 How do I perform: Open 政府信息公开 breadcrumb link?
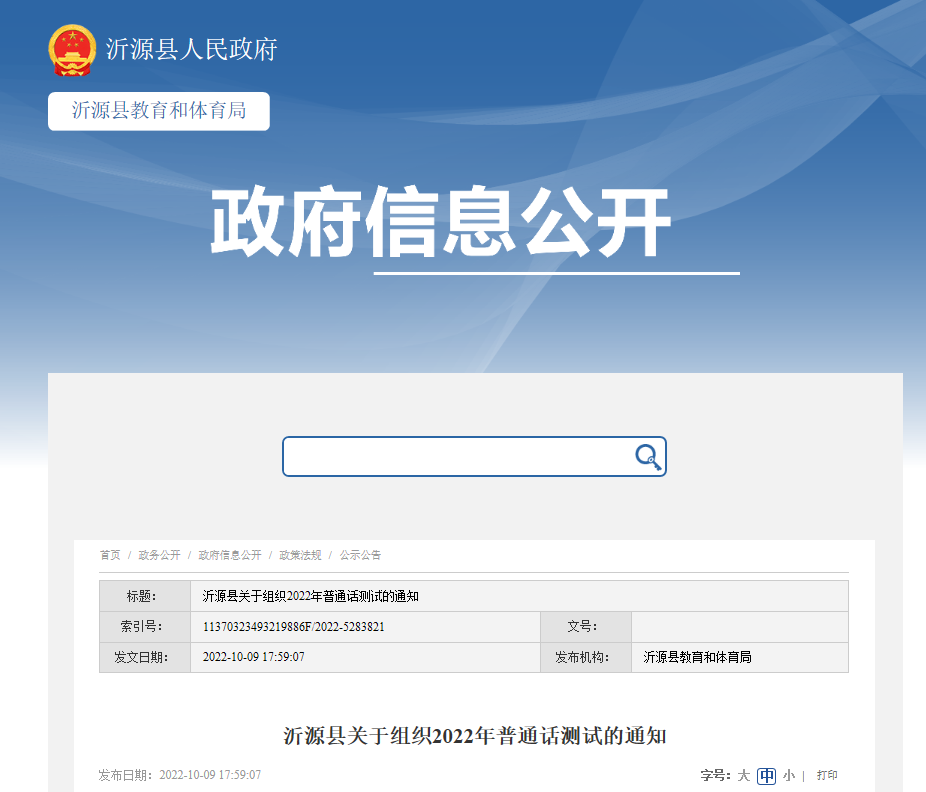coord(230,555)
